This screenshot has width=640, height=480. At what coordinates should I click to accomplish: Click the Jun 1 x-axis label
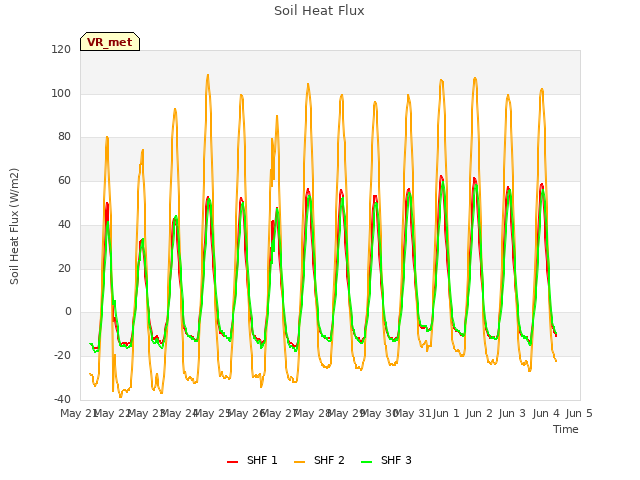446,413
